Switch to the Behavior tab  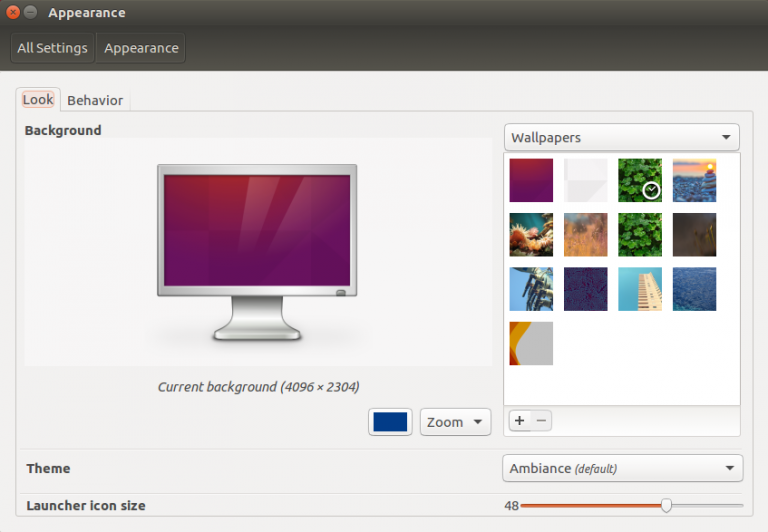[95, 100]
